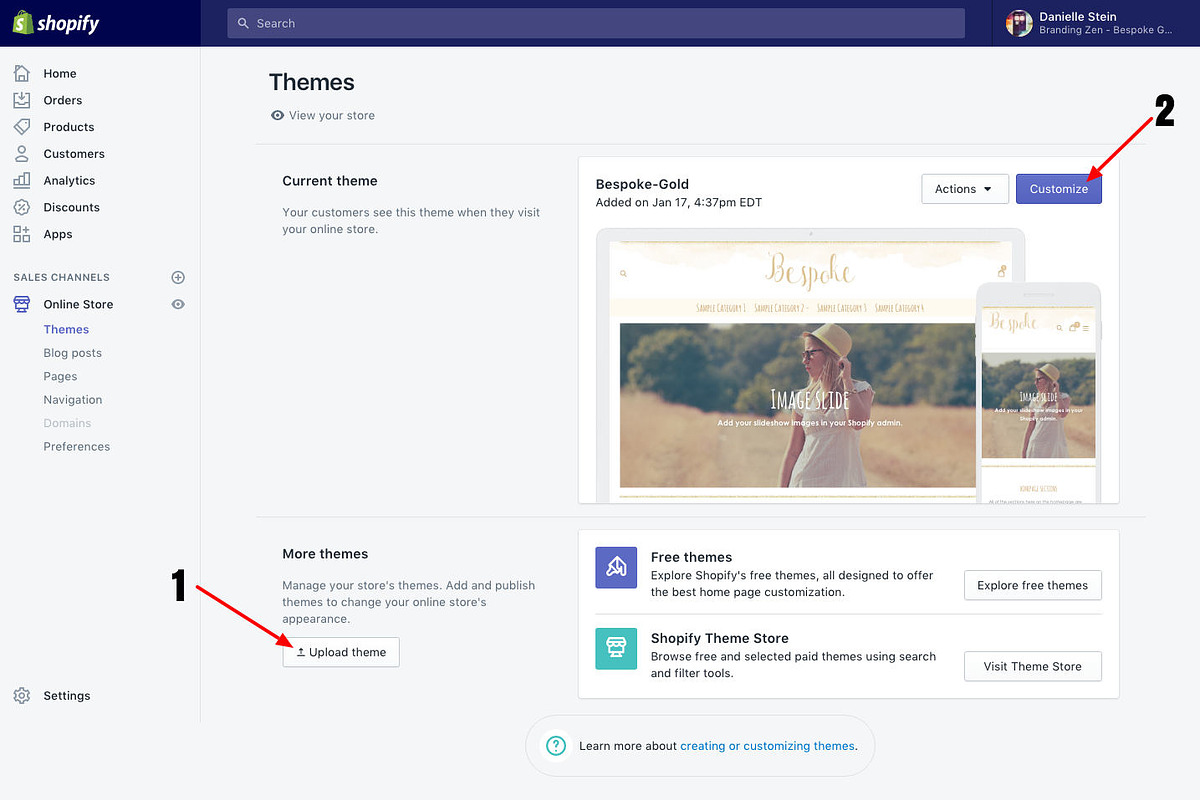1200x800 pixels.
Task: Toggle Online Store visibility with the eye icon
Action: (x=177, y=304)
